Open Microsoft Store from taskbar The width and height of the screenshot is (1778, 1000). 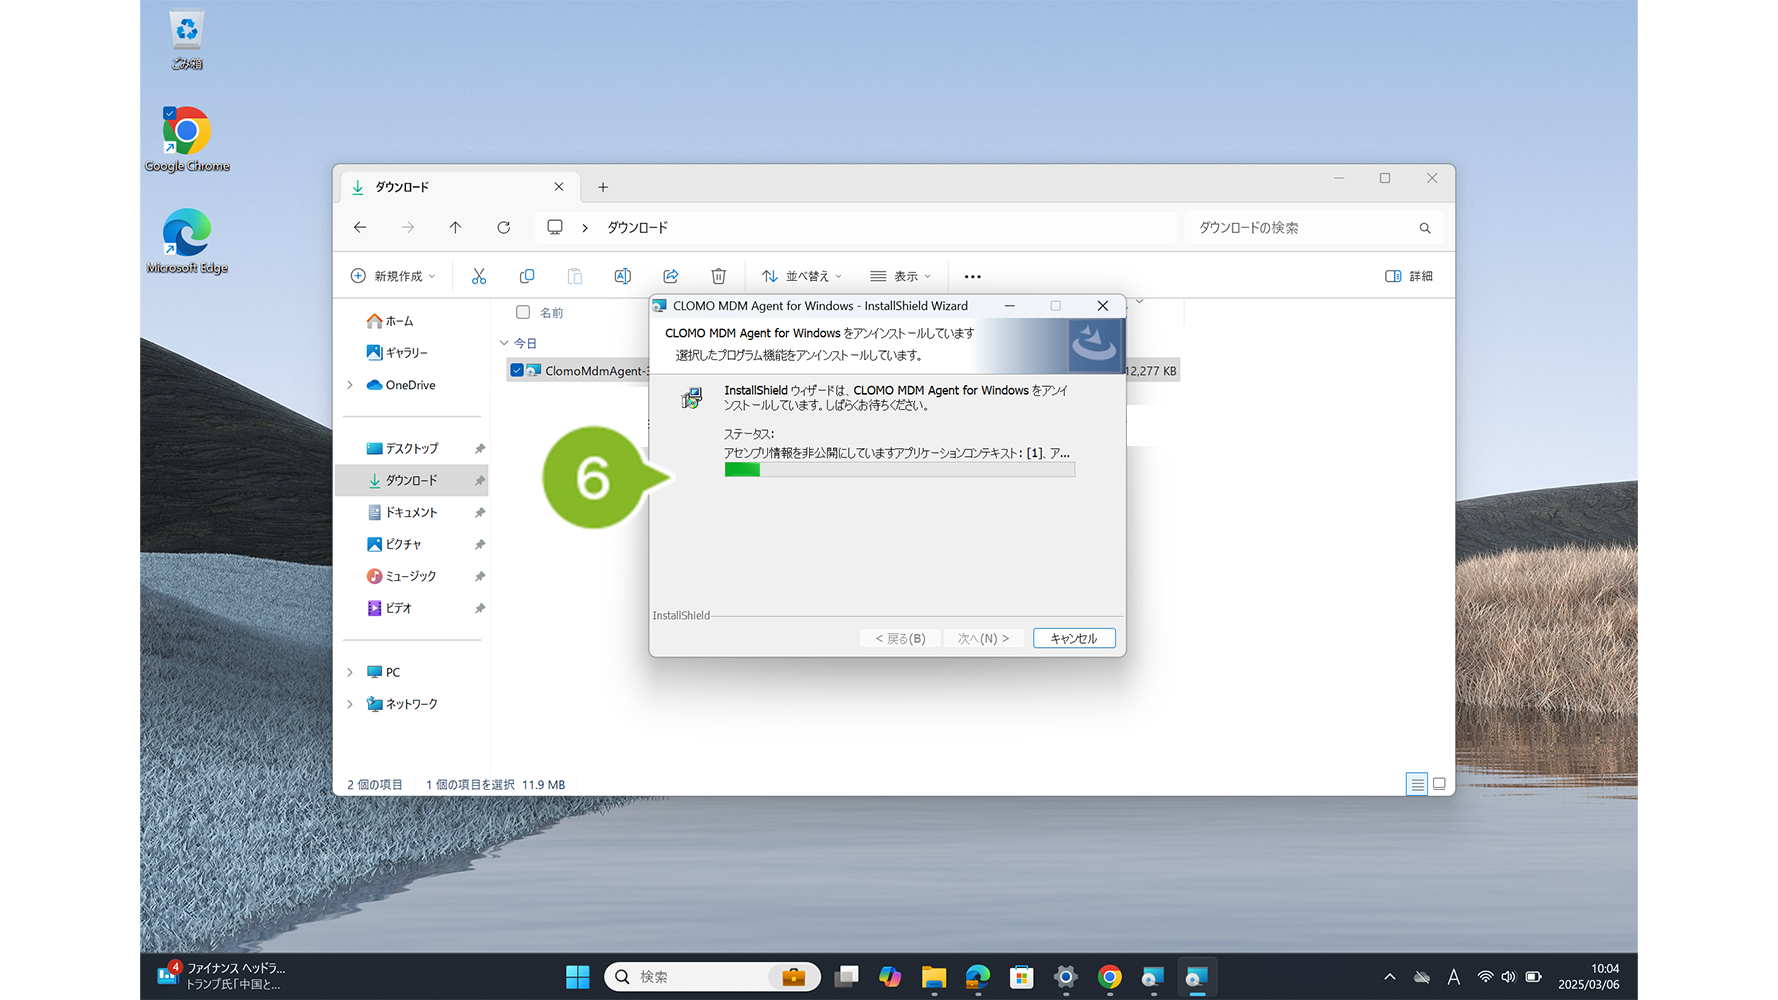[x=1021, y=977]
